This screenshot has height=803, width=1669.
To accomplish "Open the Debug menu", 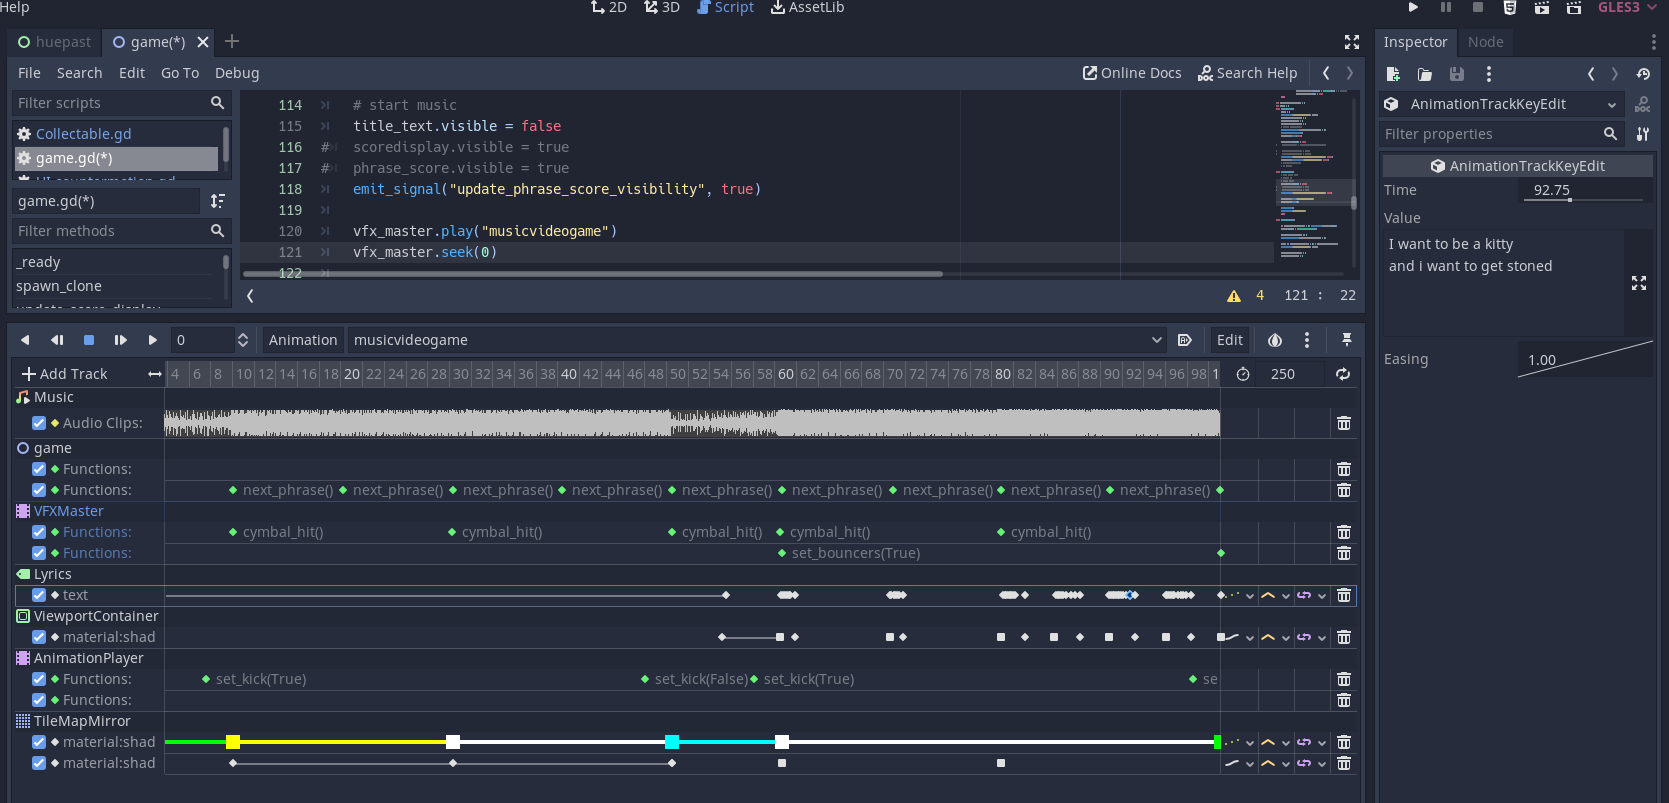I will click(237, 73).
